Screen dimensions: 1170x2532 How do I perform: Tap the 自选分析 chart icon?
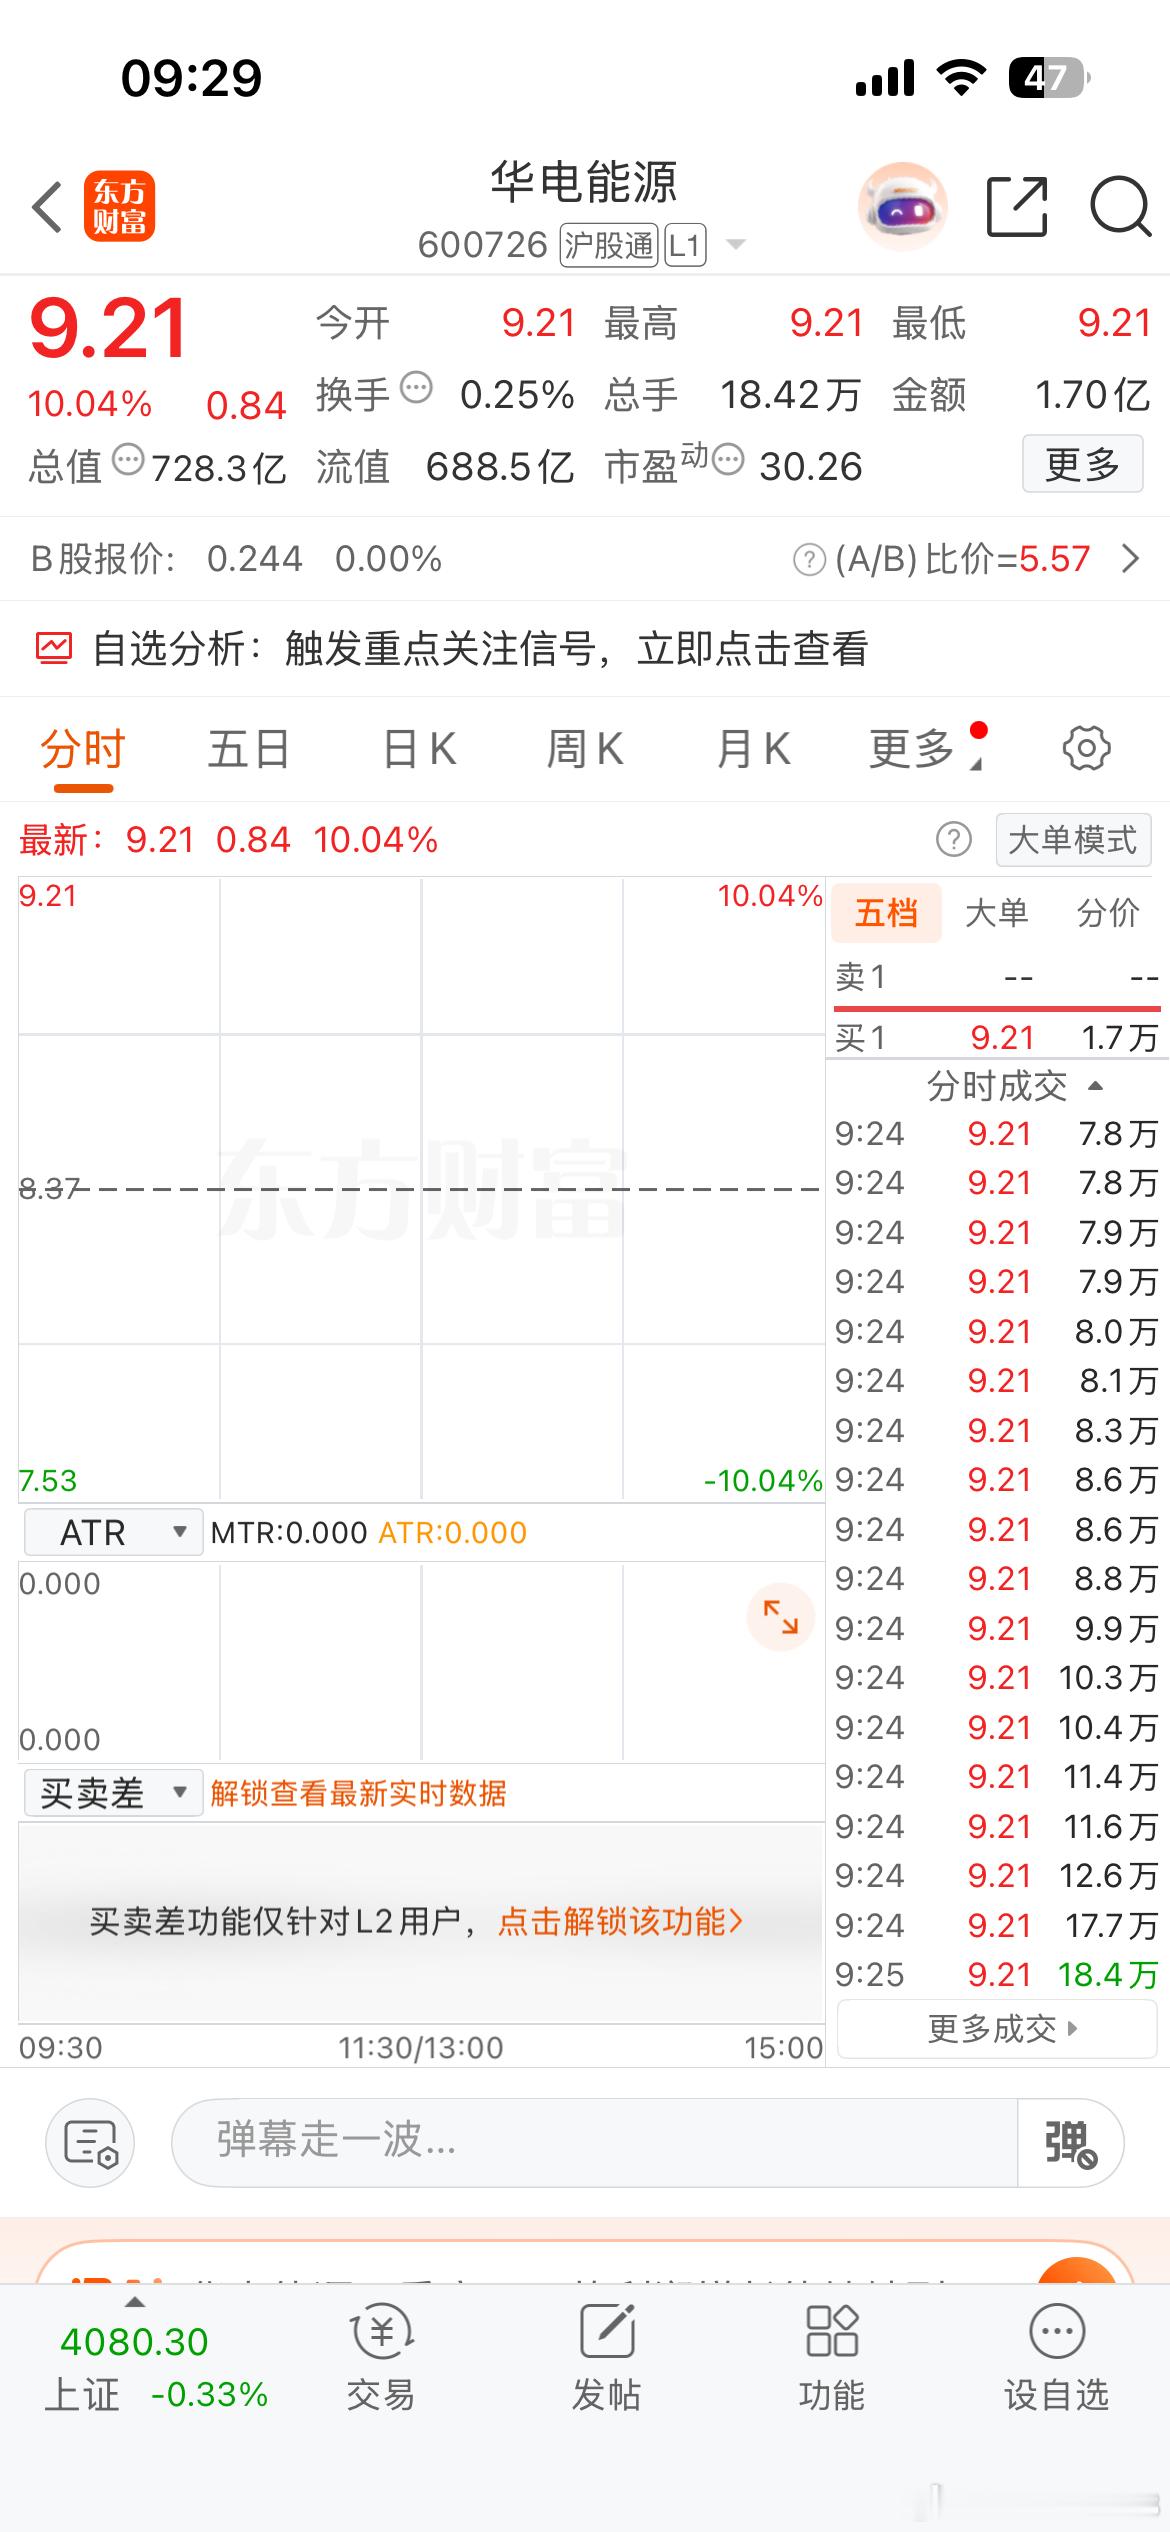pyautogui.click(x=54, y=648)
